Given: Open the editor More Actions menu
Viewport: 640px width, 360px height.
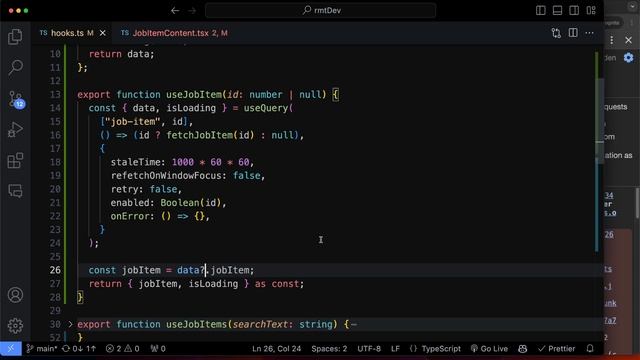Looking at the screenshot, I should pyautogui.click(x=589, y=33).
